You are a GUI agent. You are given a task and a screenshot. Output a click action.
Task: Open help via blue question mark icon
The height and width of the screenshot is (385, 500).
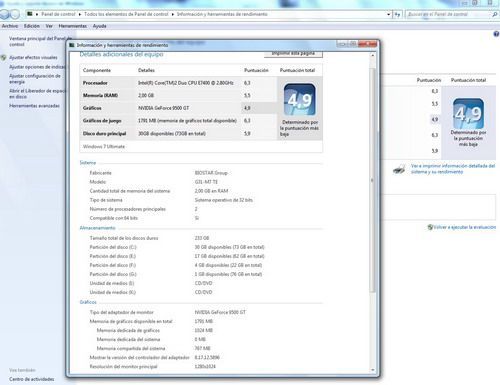click(x=496, y=34)
